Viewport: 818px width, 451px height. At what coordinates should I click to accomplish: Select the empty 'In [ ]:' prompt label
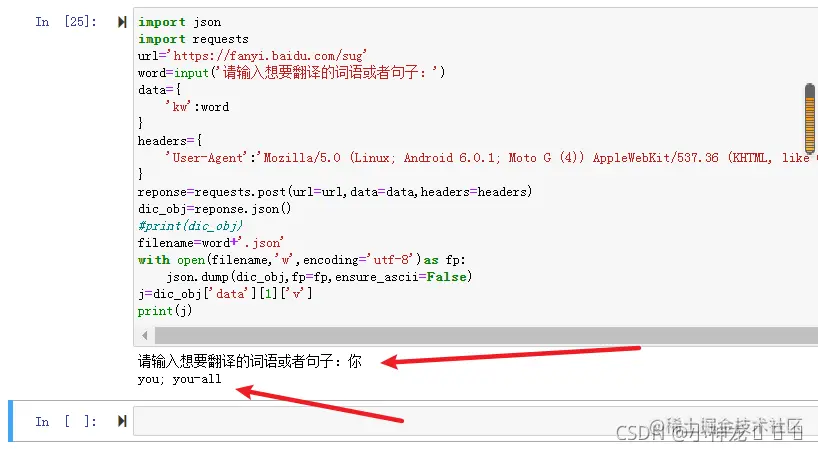(x=66, y=421)
